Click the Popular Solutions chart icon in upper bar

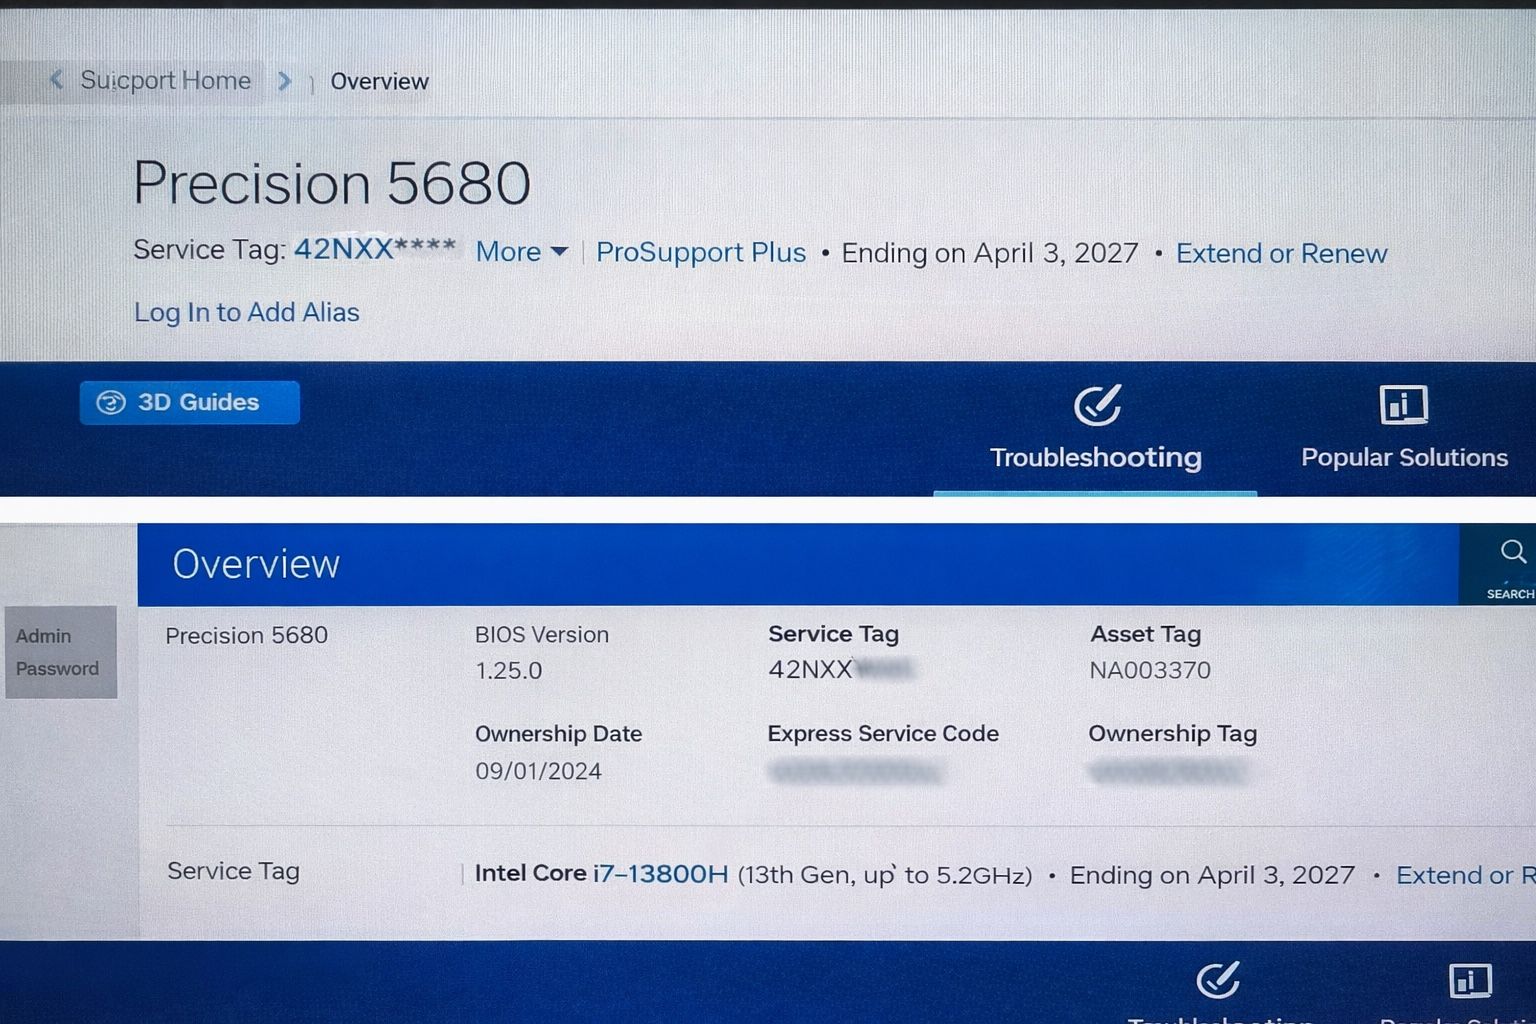click(1403, 405)
